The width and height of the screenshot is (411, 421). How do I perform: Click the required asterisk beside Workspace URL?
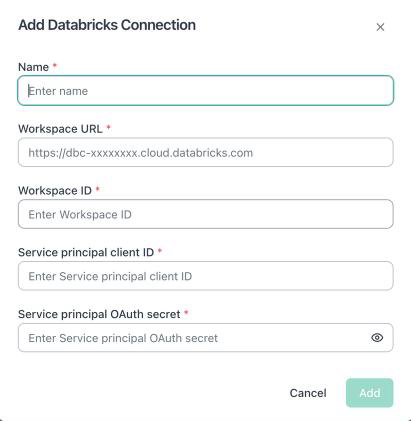(108, 127)
